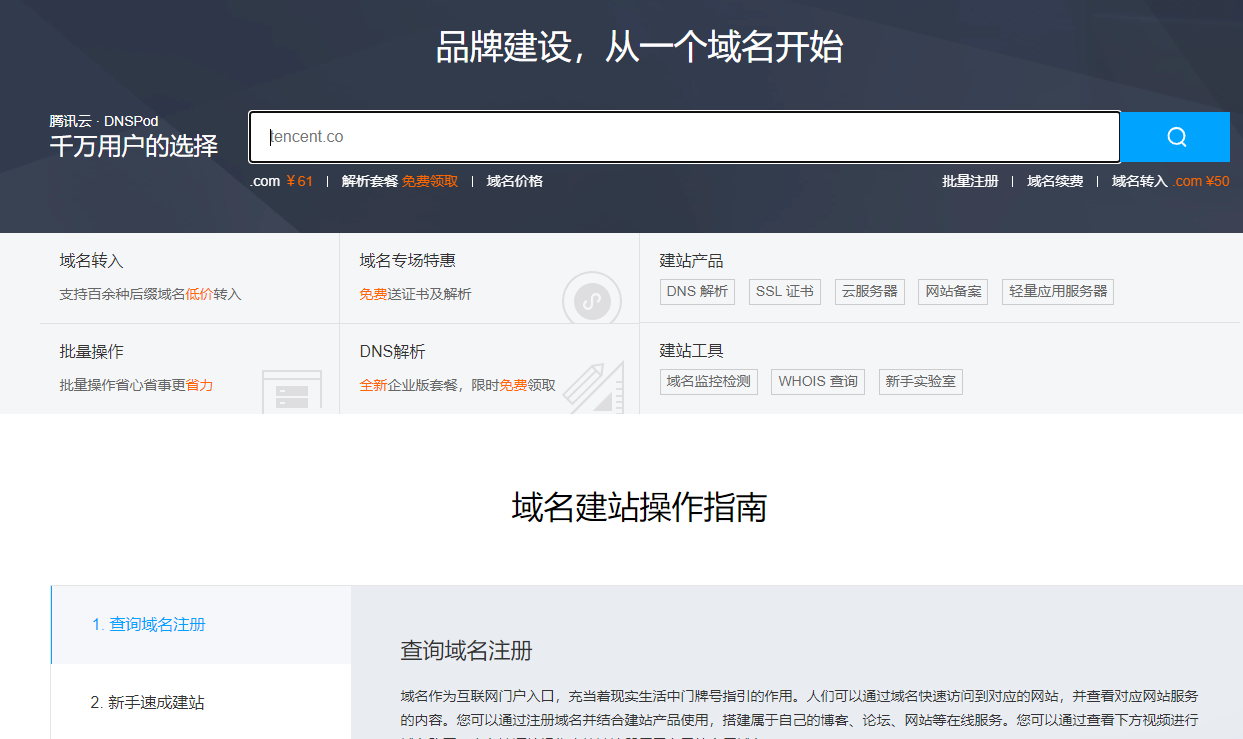Select the SSL 证书 product tag
This screenshot has height=739, width=1243.
pos(785,292)
